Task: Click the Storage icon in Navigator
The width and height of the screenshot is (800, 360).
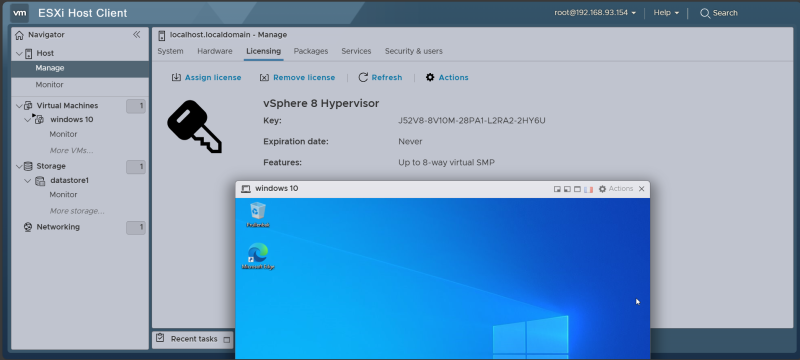Action: 29,166
